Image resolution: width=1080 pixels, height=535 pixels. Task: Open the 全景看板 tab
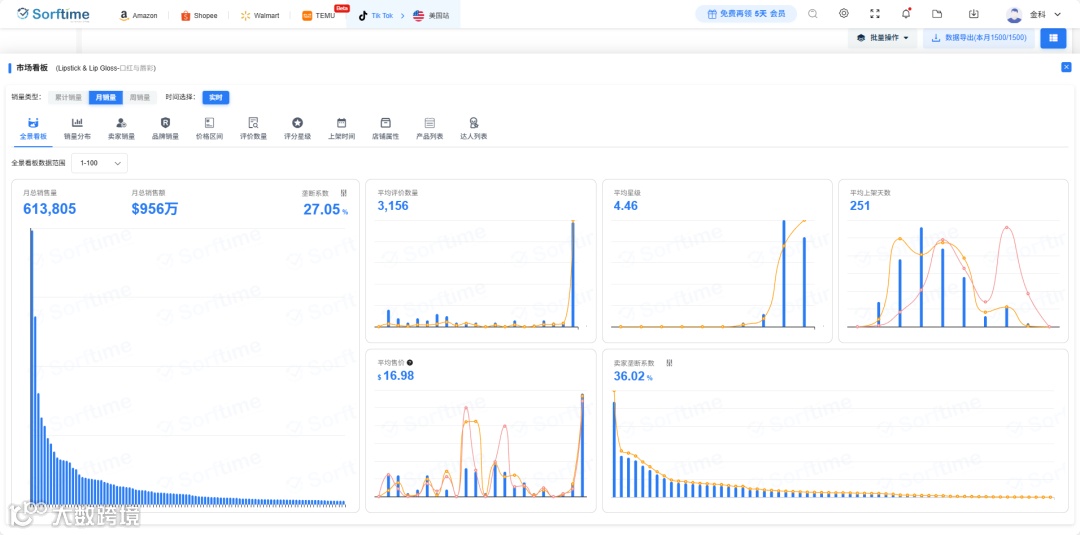[x=33, y=129]
